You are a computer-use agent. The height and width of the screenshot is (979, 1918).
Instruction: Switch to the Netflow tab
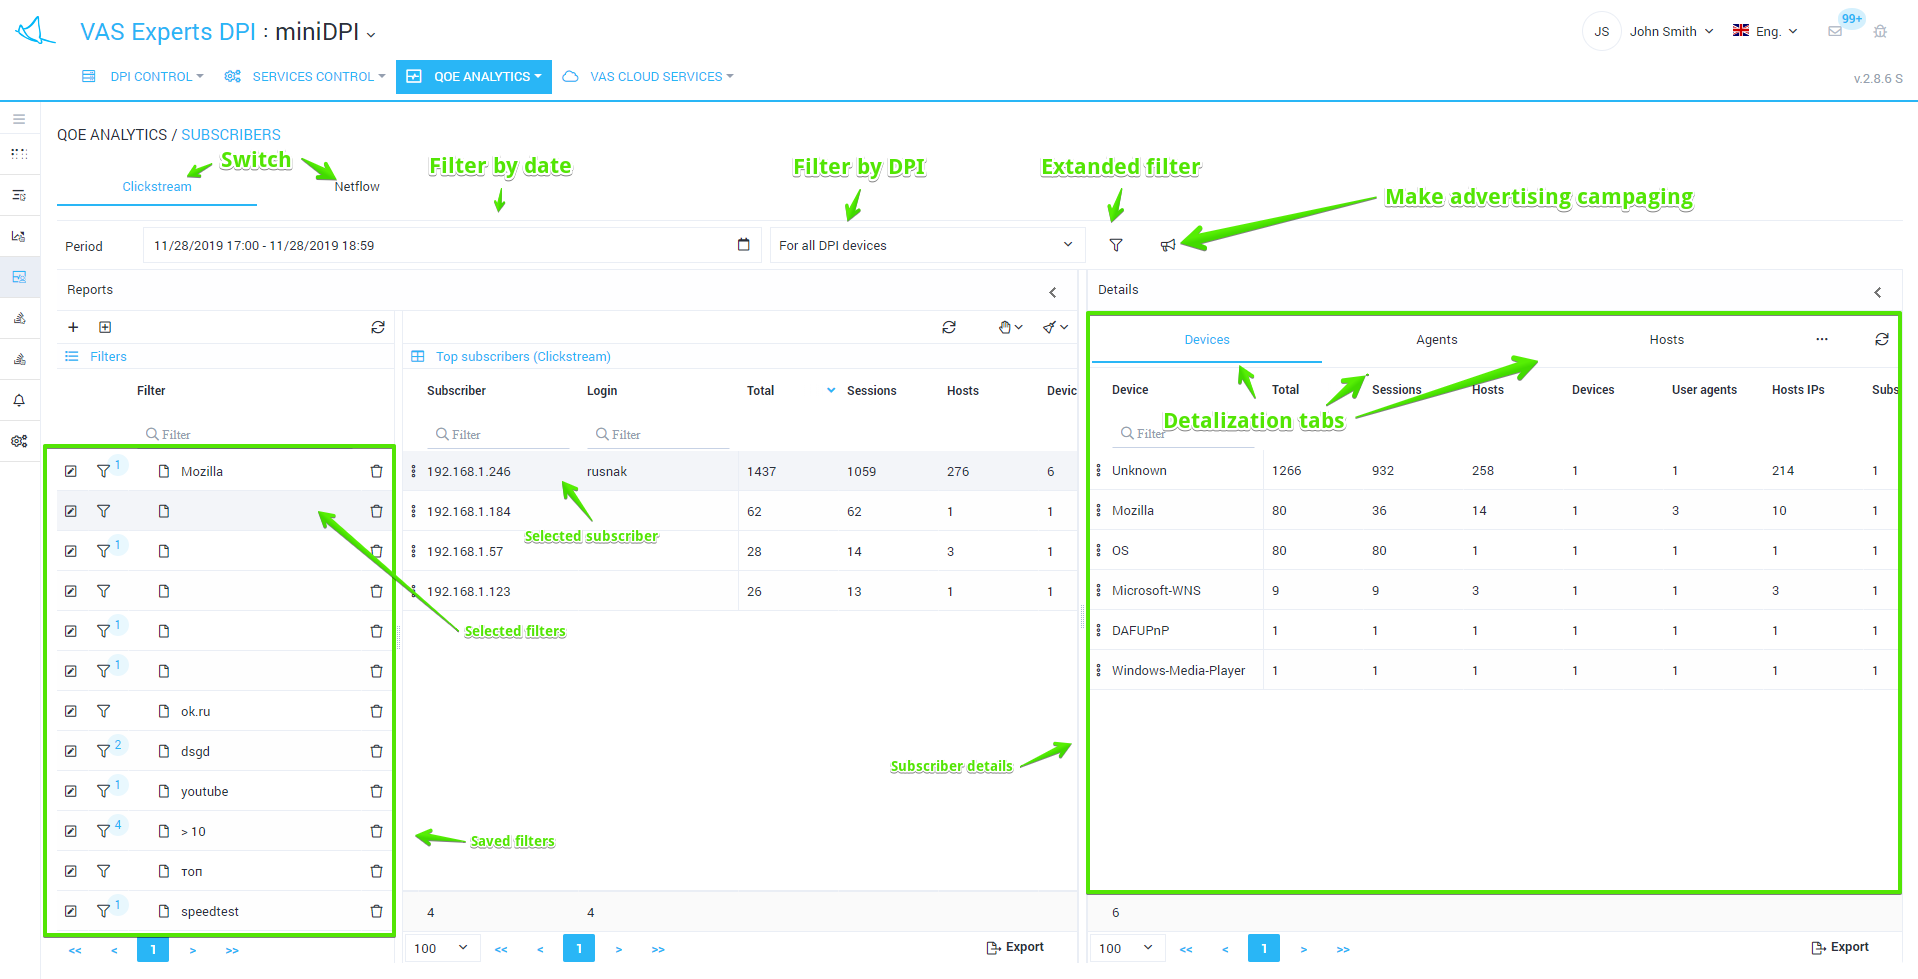(x=357, y=187)
